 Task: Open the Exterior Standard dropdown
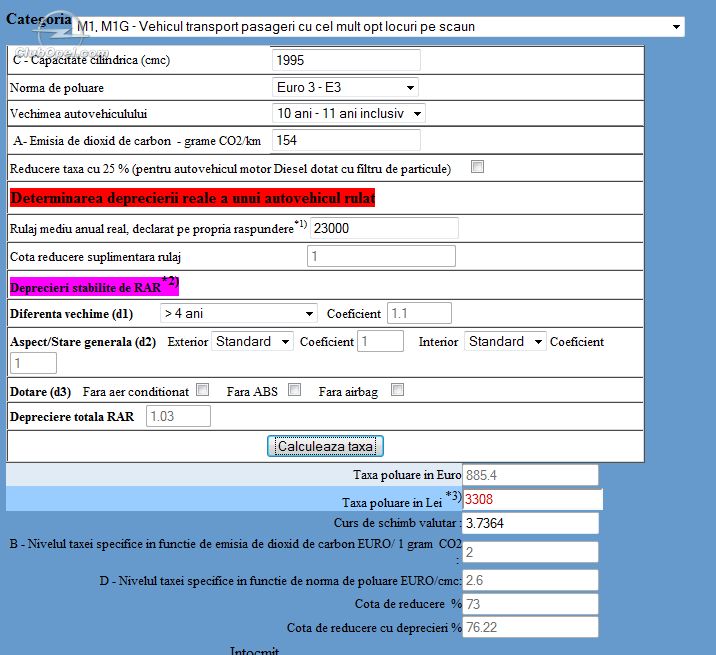(x=253, y=341)
